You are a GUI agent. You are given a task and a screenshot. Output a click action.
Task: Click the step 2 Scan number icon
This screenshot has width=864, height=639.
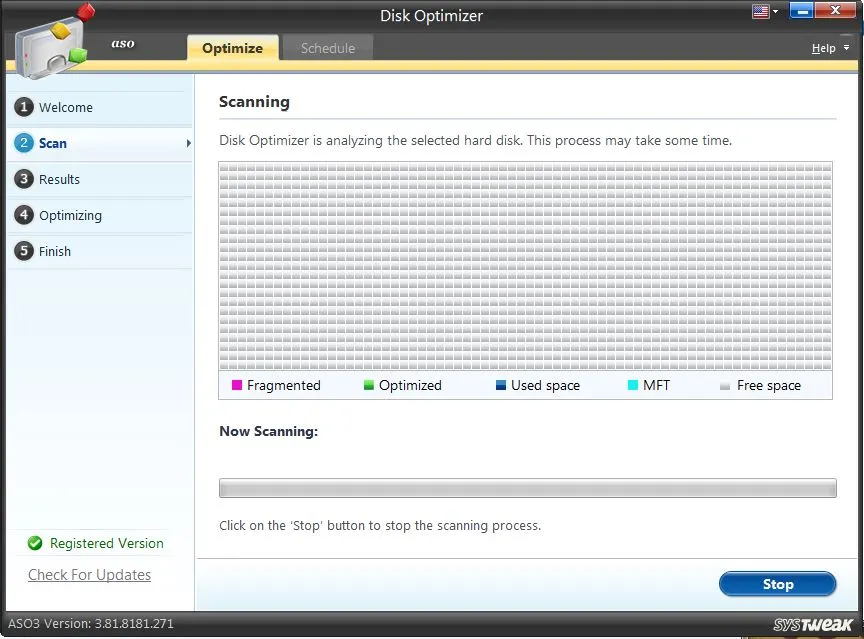(x=24, y=143)
